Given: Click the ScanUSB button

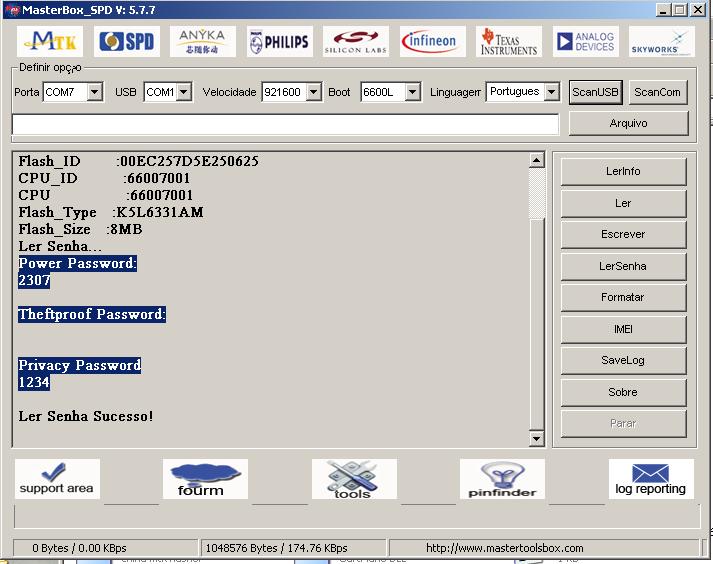Looking at the screenshot, I should (595, 92).
